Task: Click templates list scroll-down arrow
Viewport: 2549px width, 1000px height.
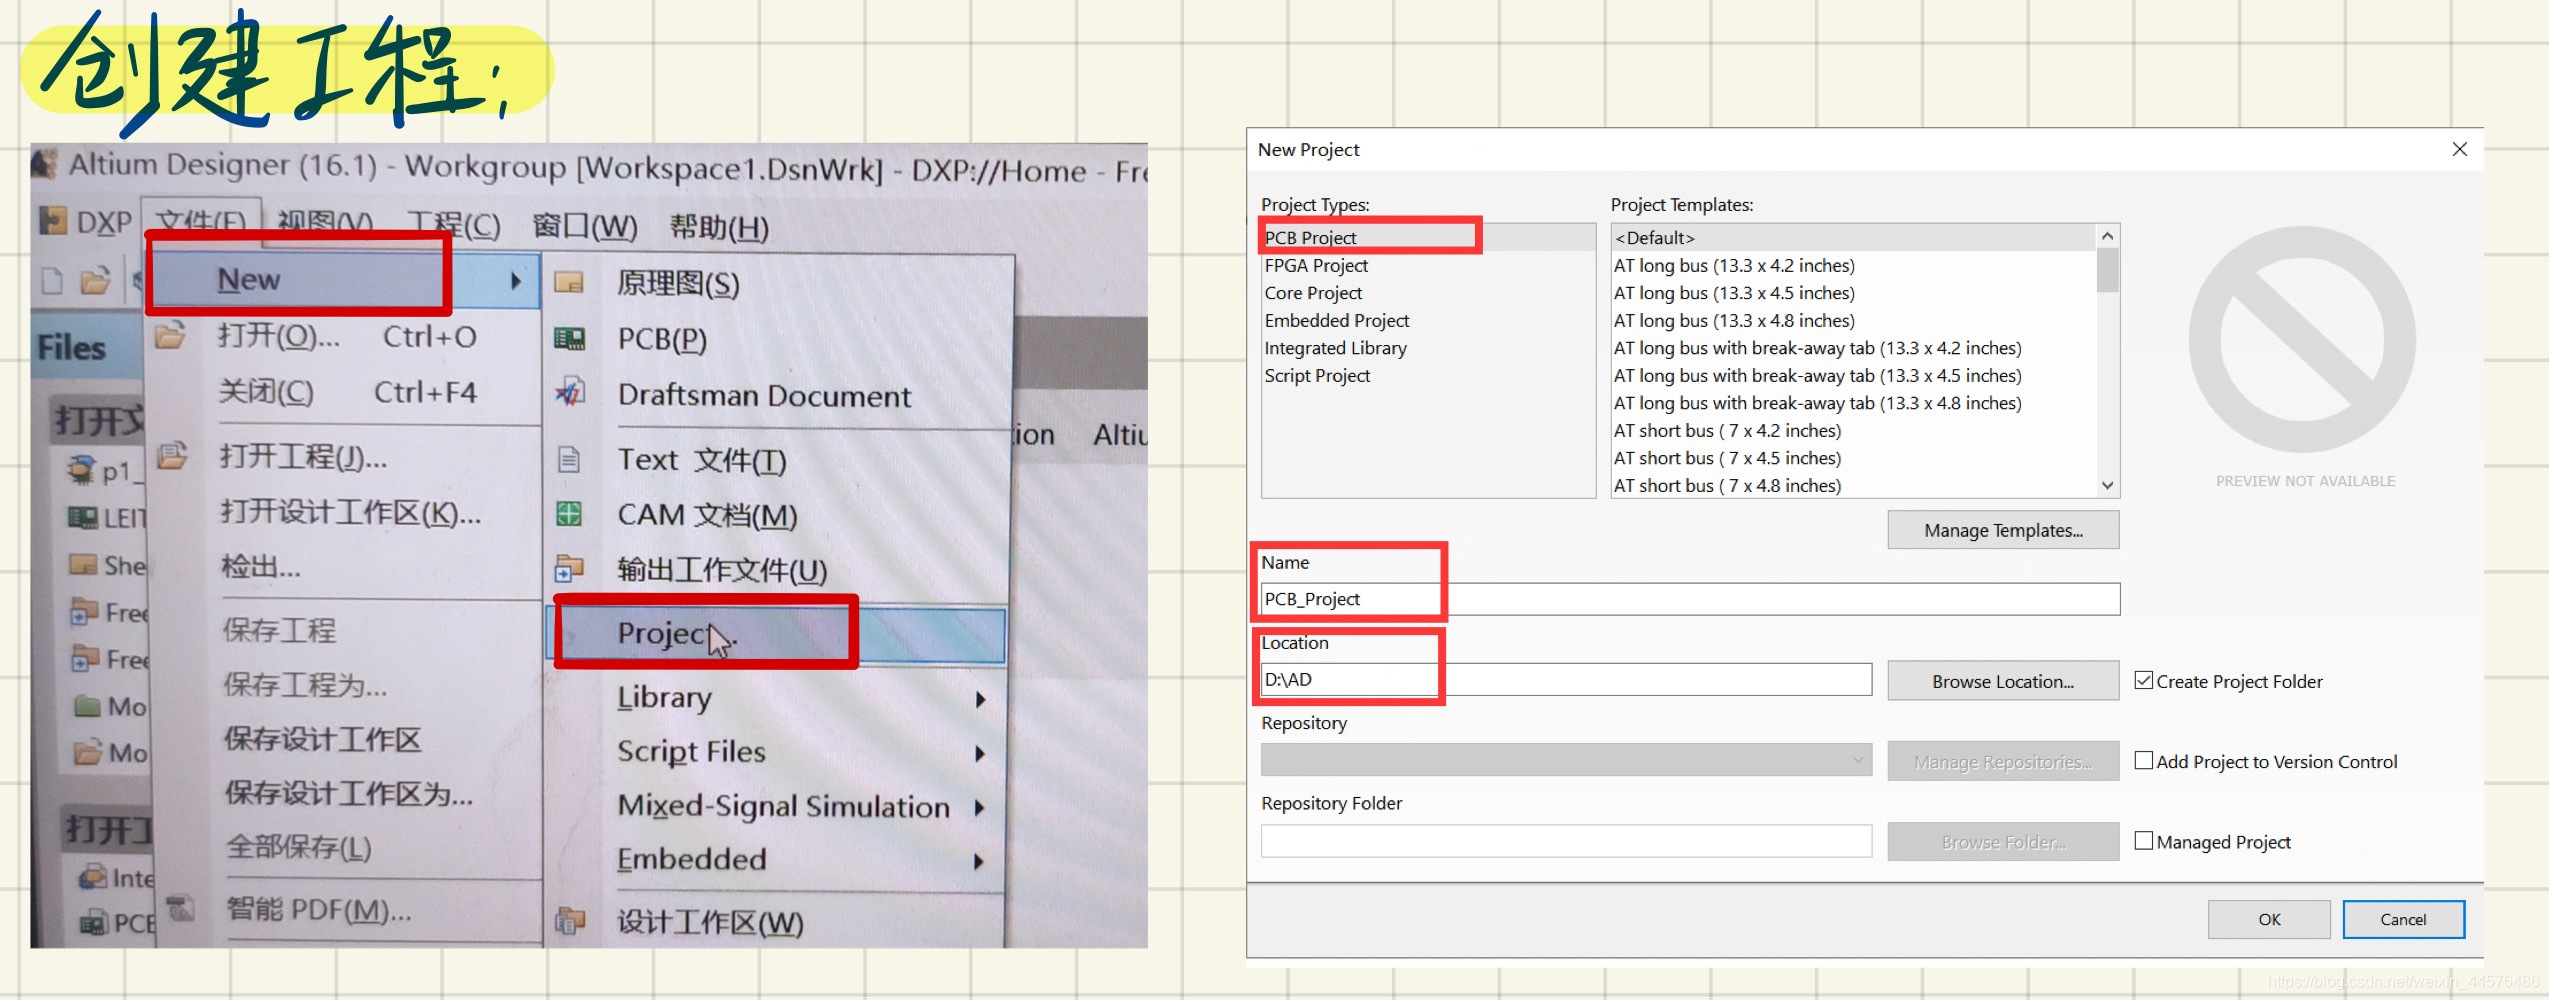Action: (x=2107, y=485)
